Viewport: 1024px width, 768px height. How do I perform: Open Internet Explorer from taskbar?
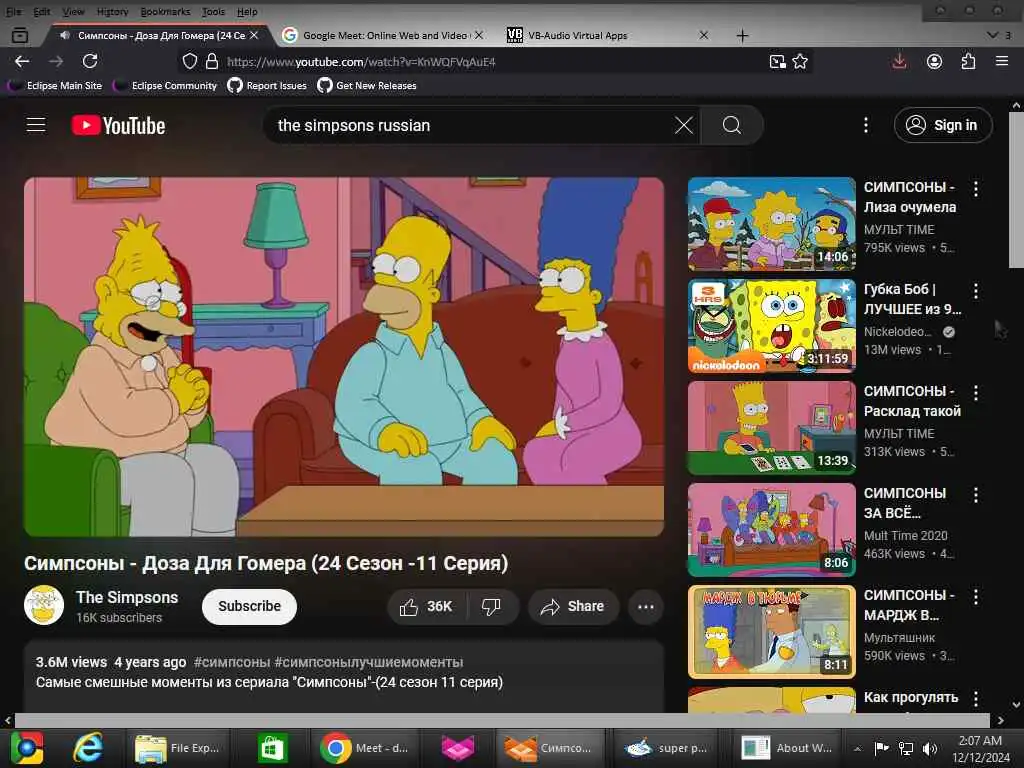[88, 748]
